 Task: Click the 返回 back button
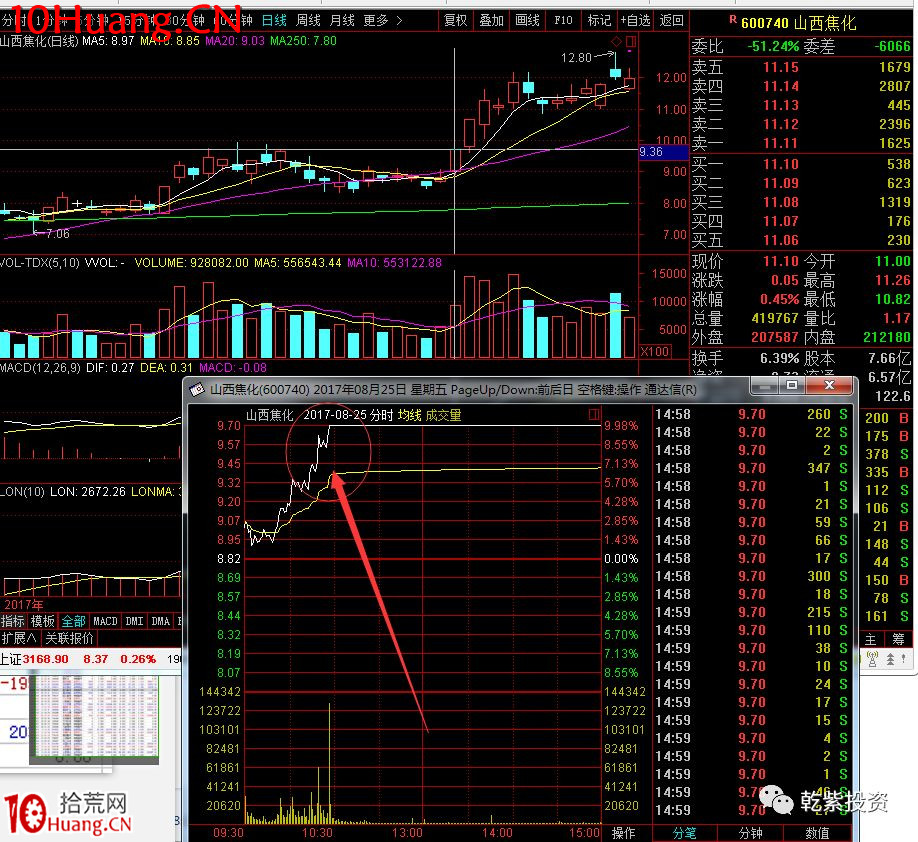671,20
